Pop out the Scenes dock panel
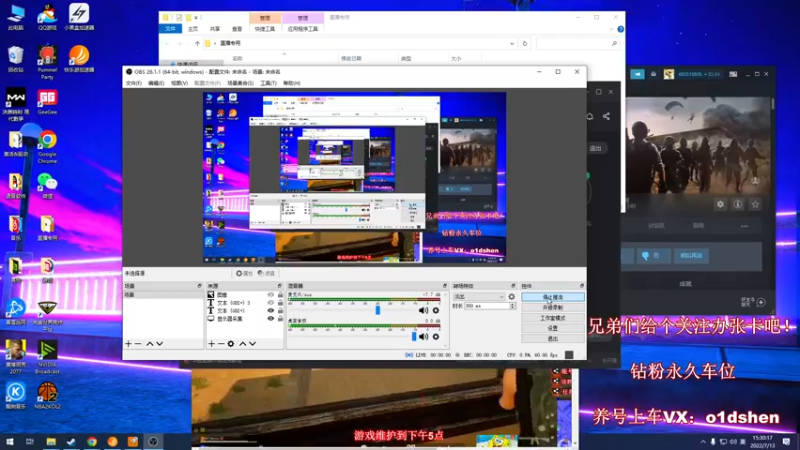 199,286
